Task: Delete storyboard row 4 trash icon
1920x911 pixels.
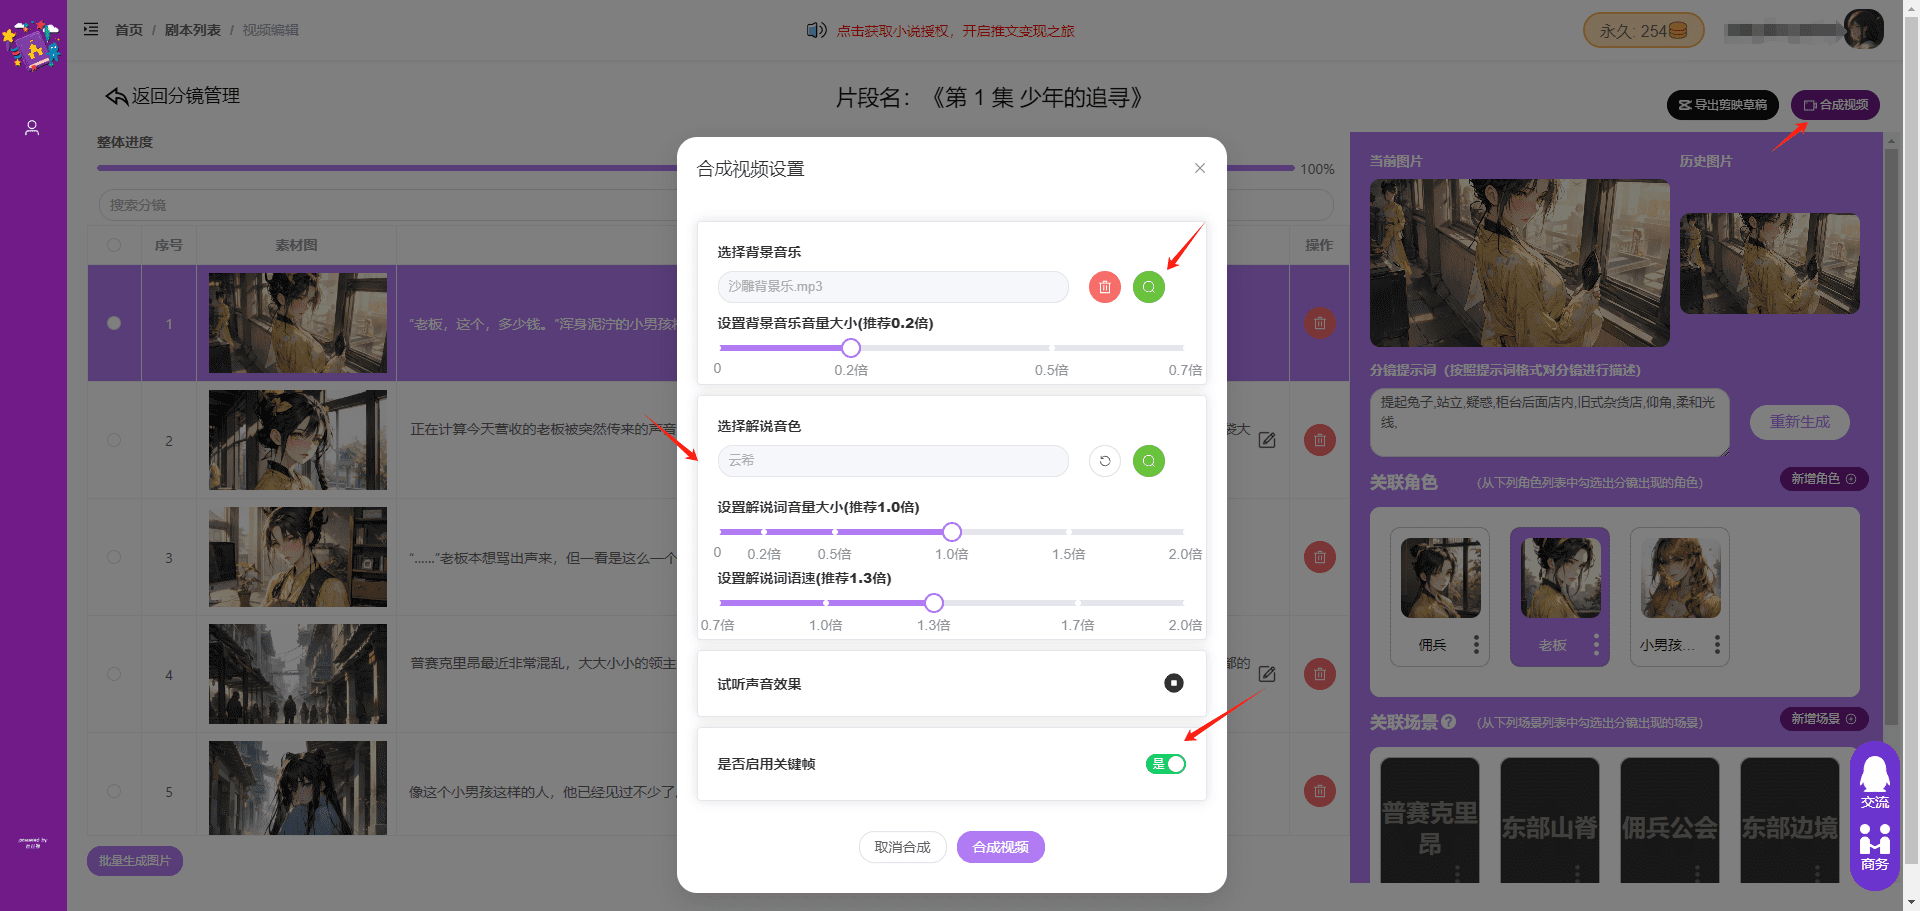Action: 1319,674
